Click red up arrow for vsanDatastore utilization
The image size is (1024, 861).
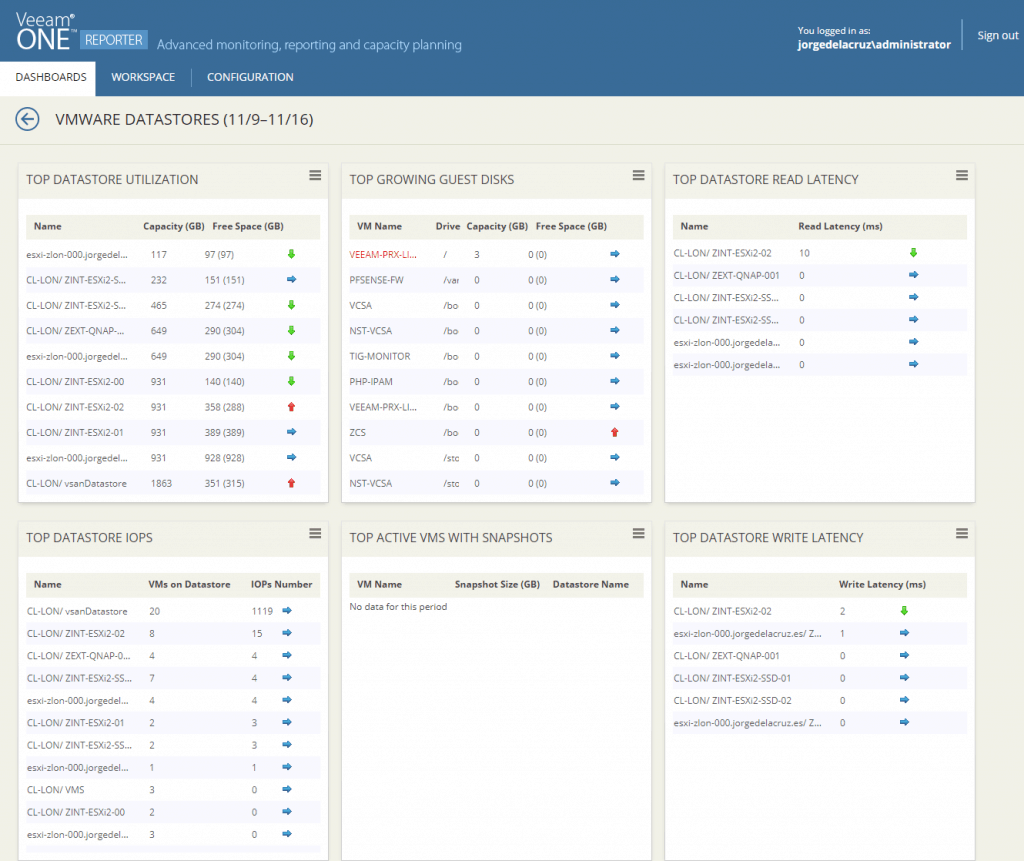291,483
